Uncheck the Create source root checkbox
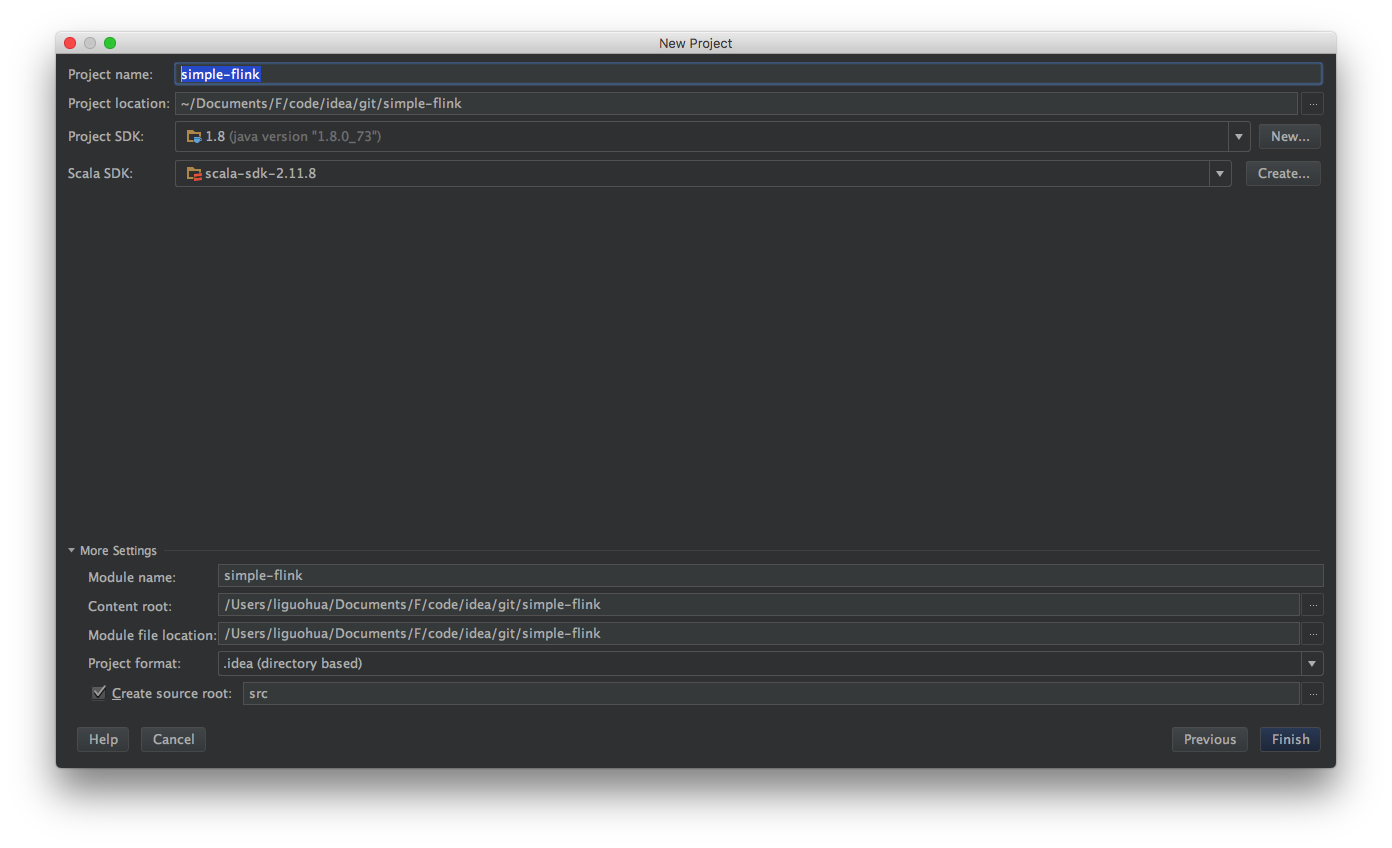The width and height of the screenshot is (1392, 848). (x=98, y=693)
